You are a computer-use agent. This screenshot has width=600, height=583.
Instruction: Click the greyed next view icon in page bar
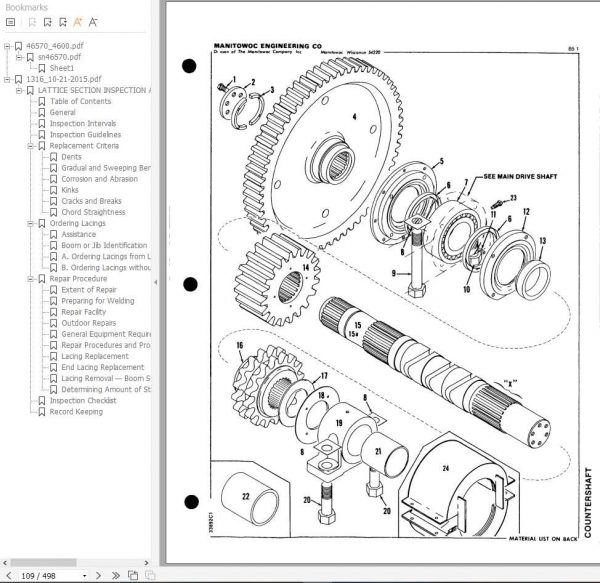(150, 575)
